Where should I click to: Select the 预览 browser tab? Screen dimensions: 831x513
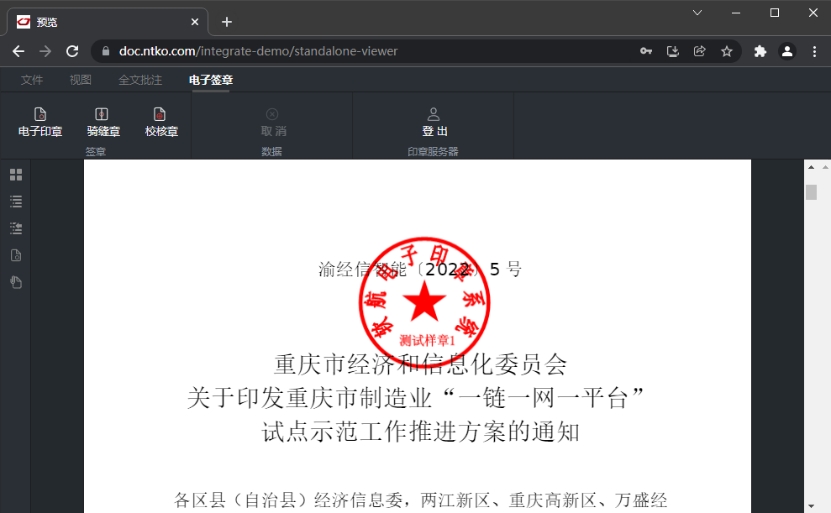[108, 22]
